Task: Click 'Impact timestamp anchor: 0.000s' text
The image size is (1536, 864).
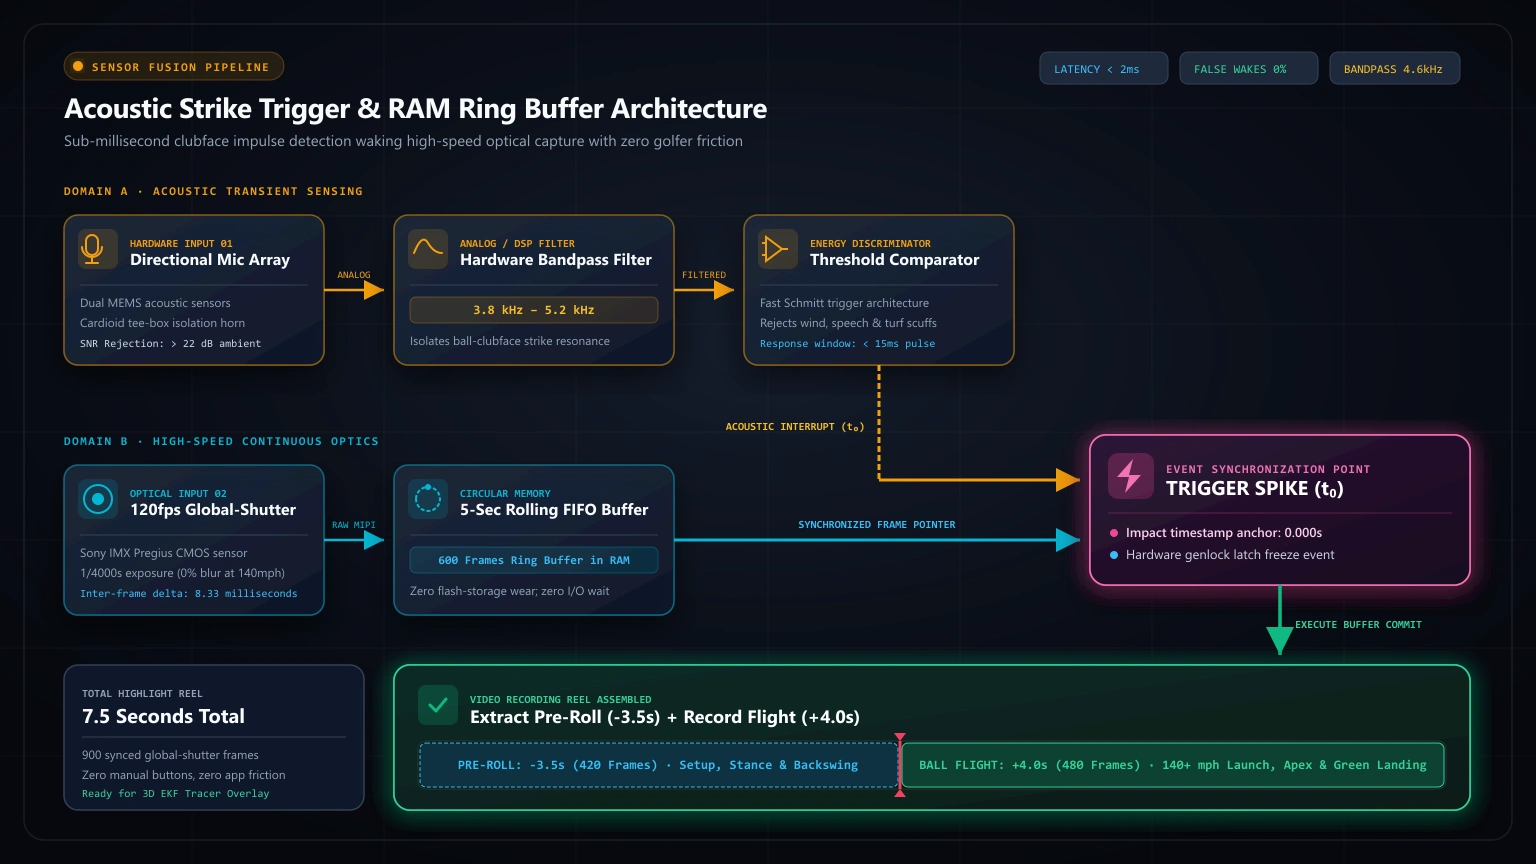Action: click(x=1224, y=533)
